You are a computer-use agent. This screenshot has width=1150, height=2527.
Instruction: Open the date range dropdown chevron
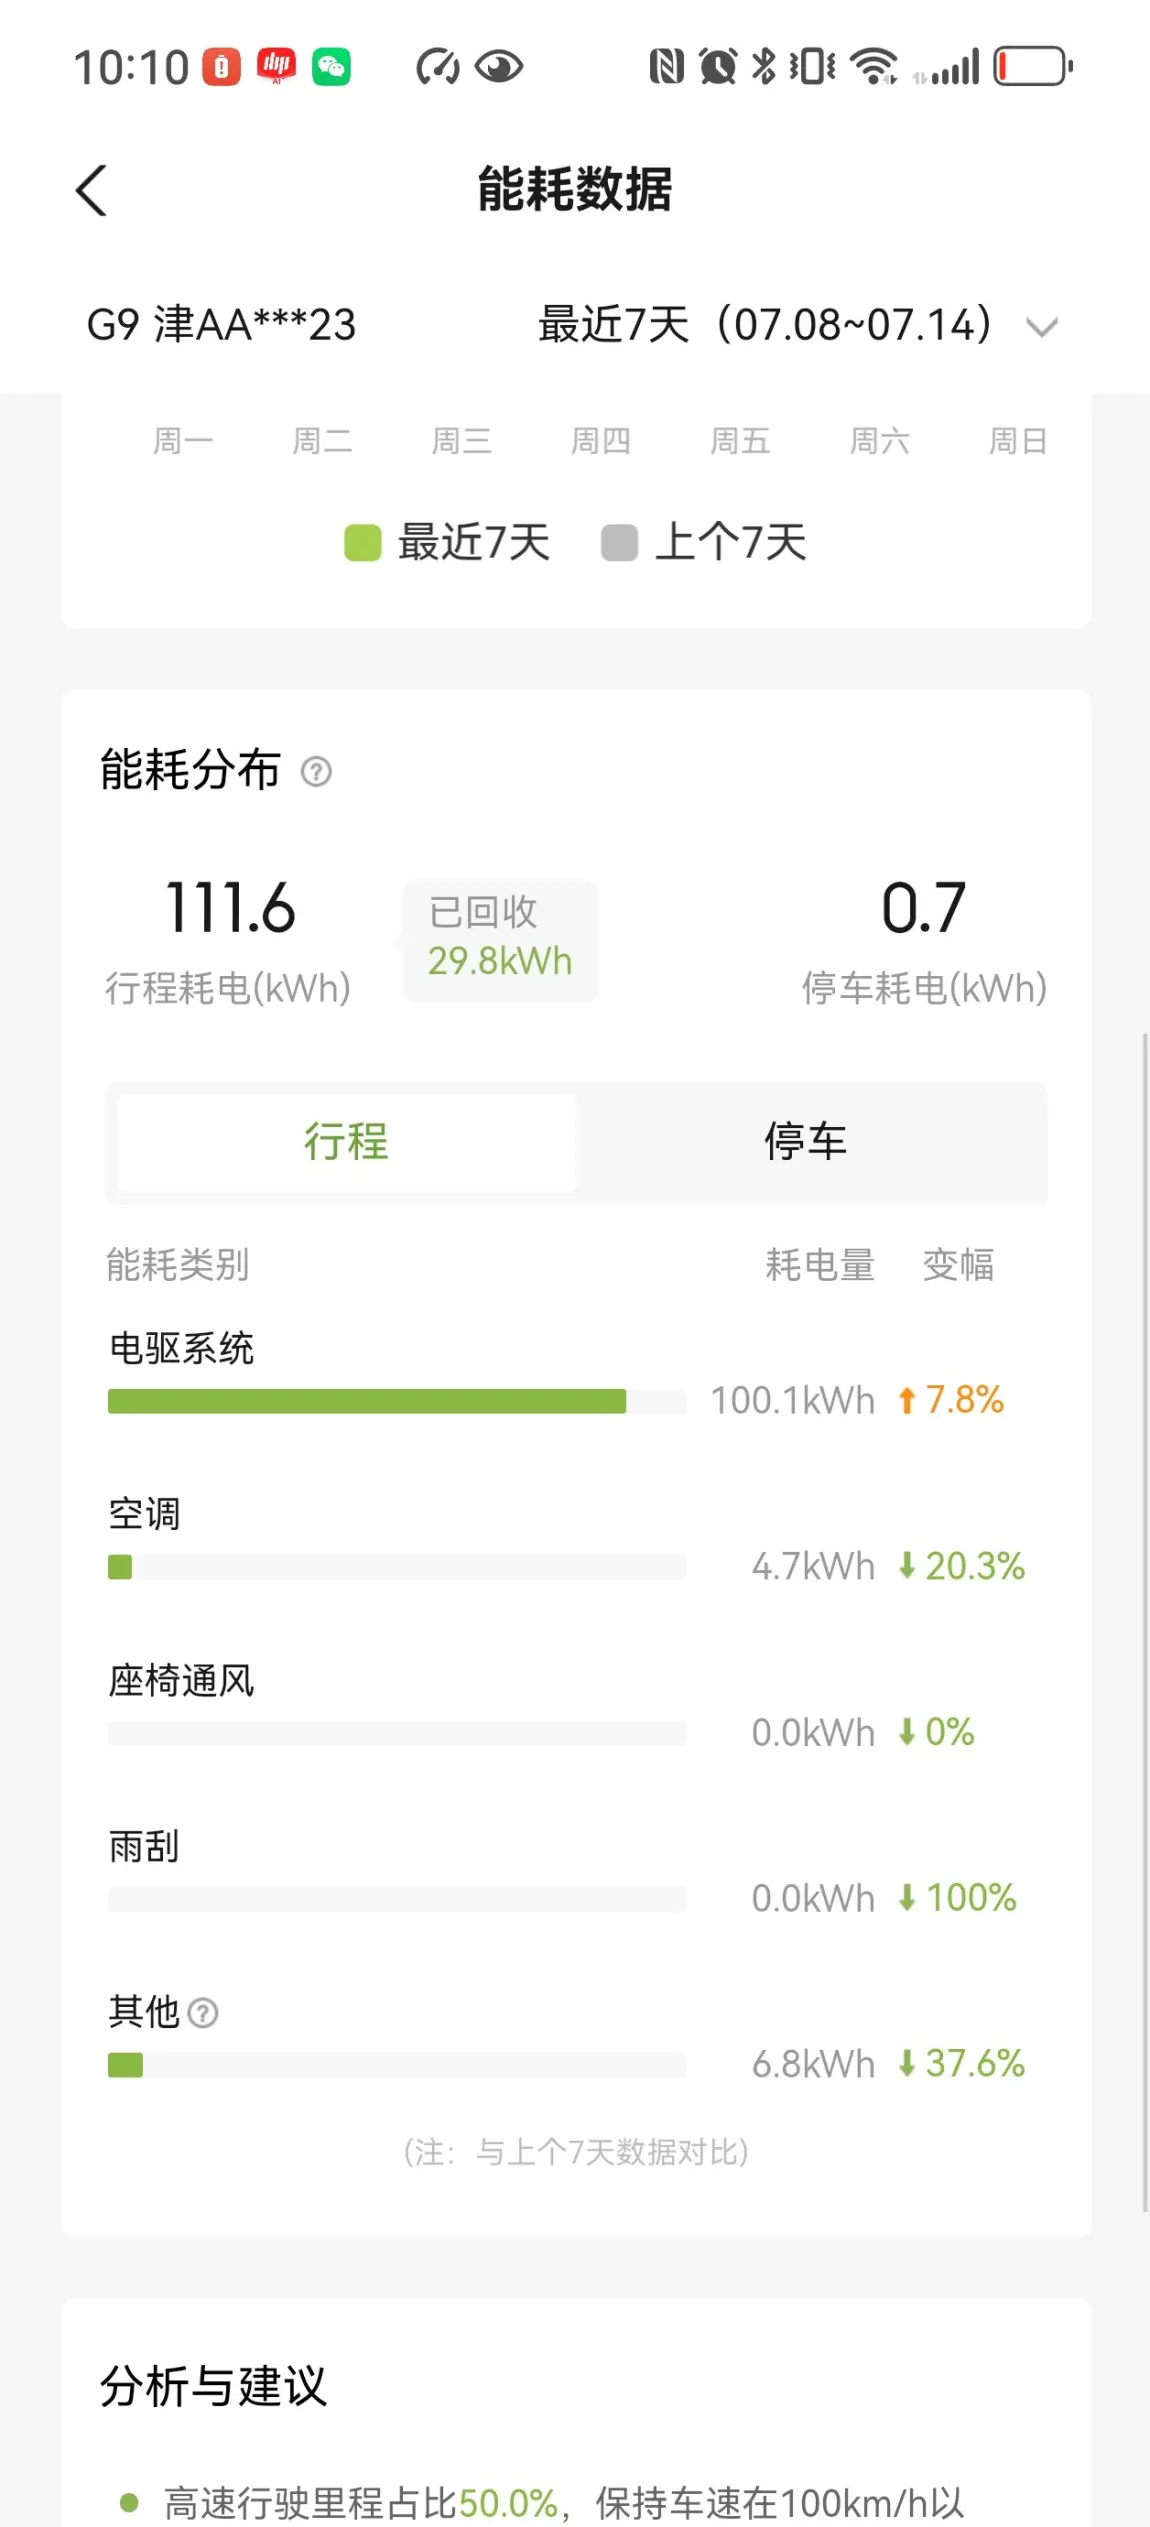pos(1042,327)
